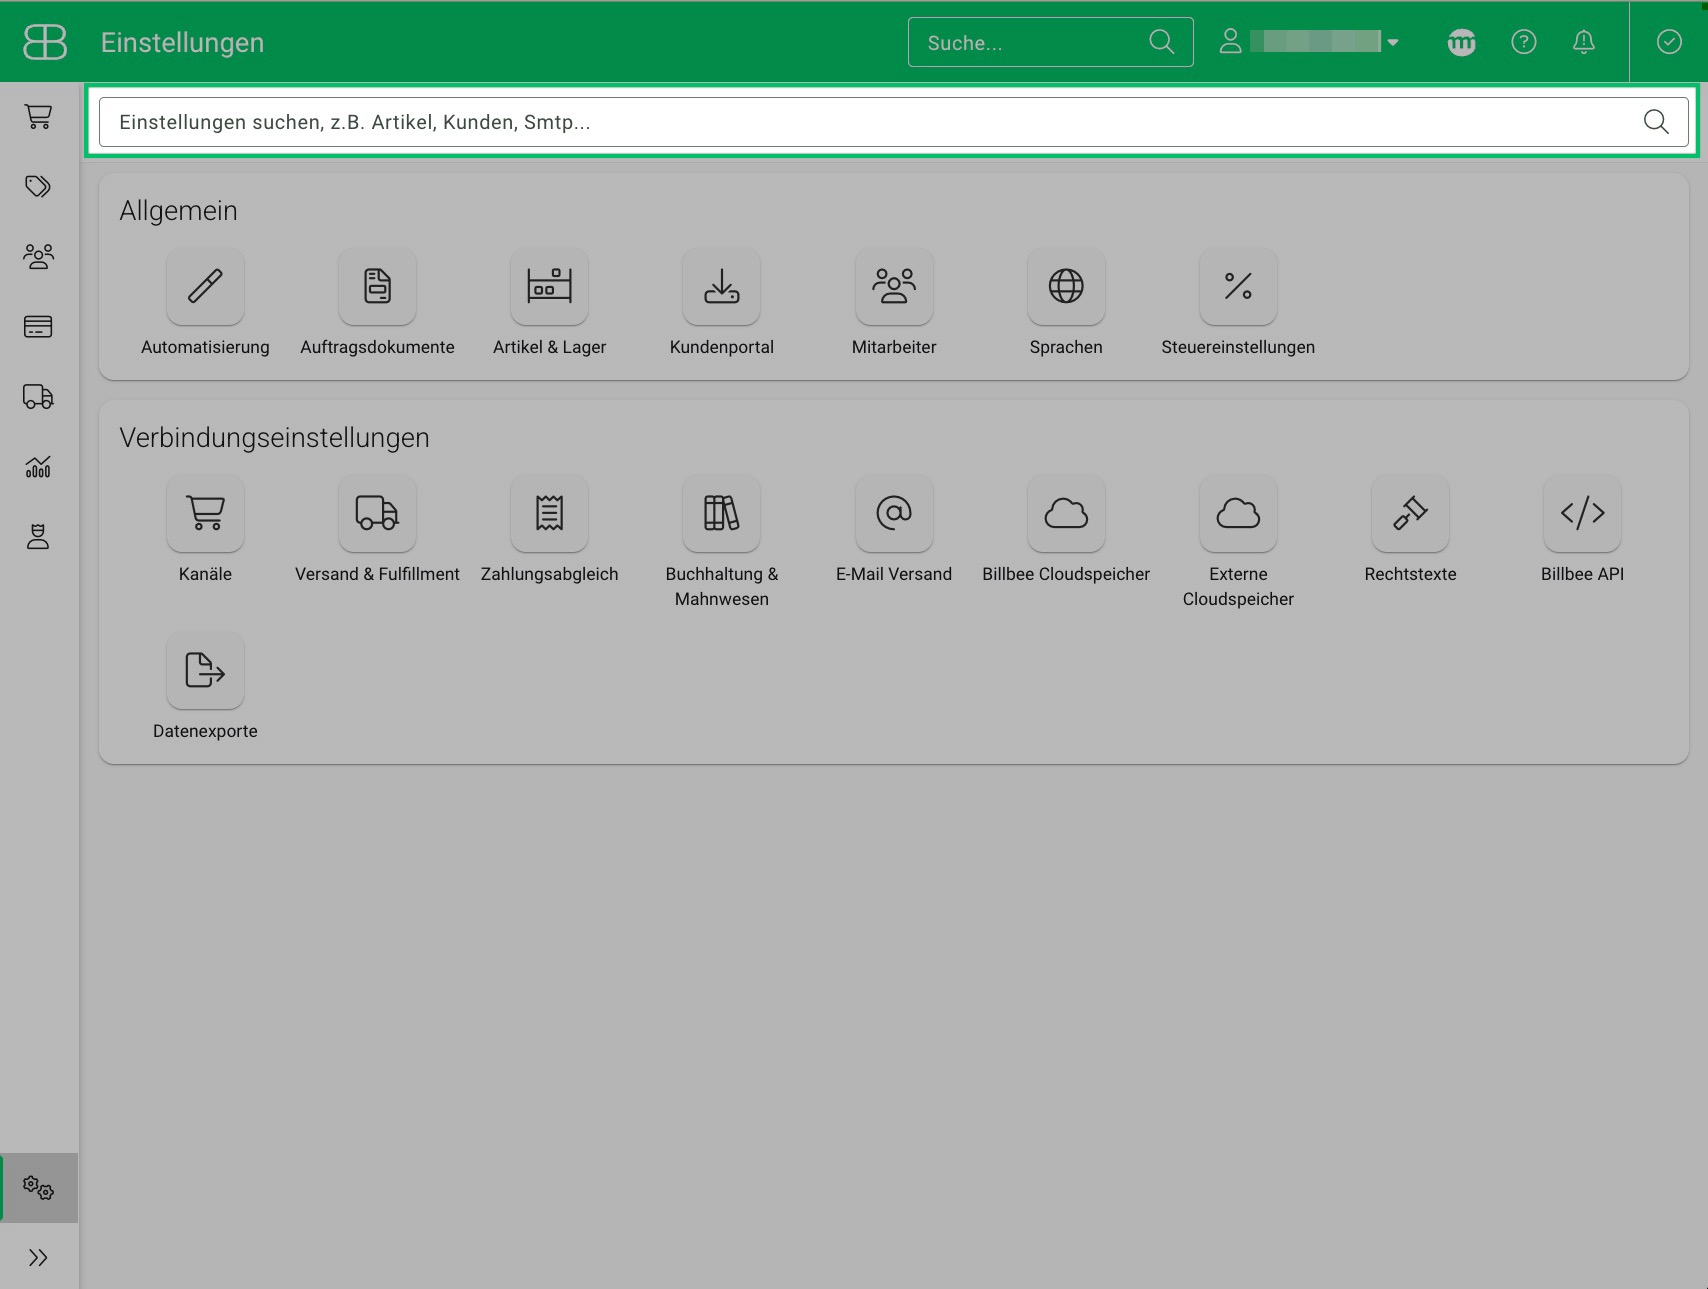Open Billbee Cloudspeicher cloud icon

[x=1066, y=513]
